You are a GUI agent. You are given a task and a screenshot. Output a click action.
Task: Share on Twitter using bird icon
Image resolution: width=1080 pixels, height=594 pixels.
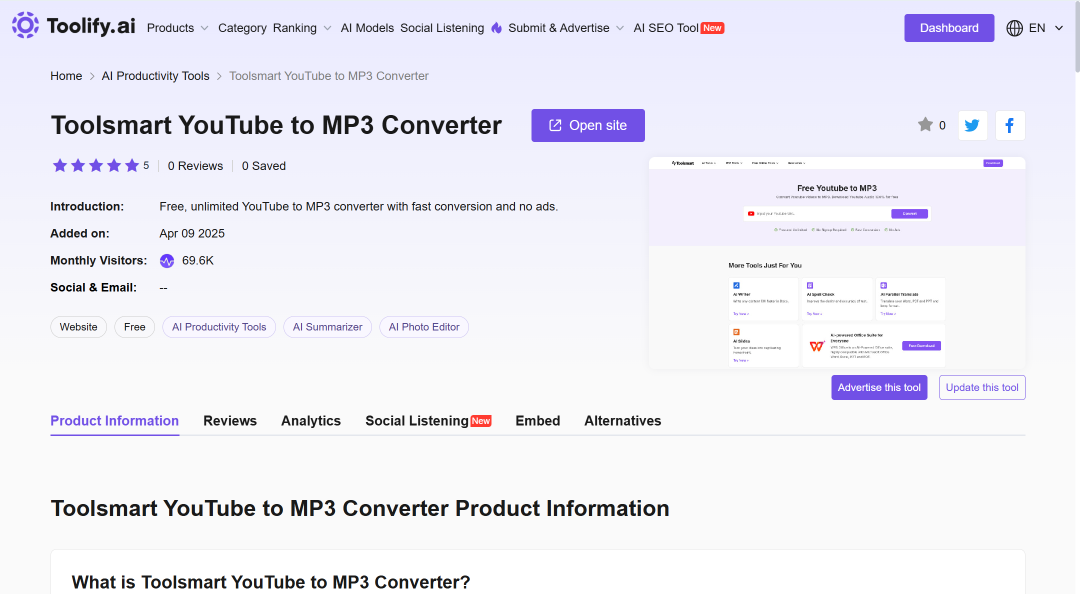pos(973,125)
